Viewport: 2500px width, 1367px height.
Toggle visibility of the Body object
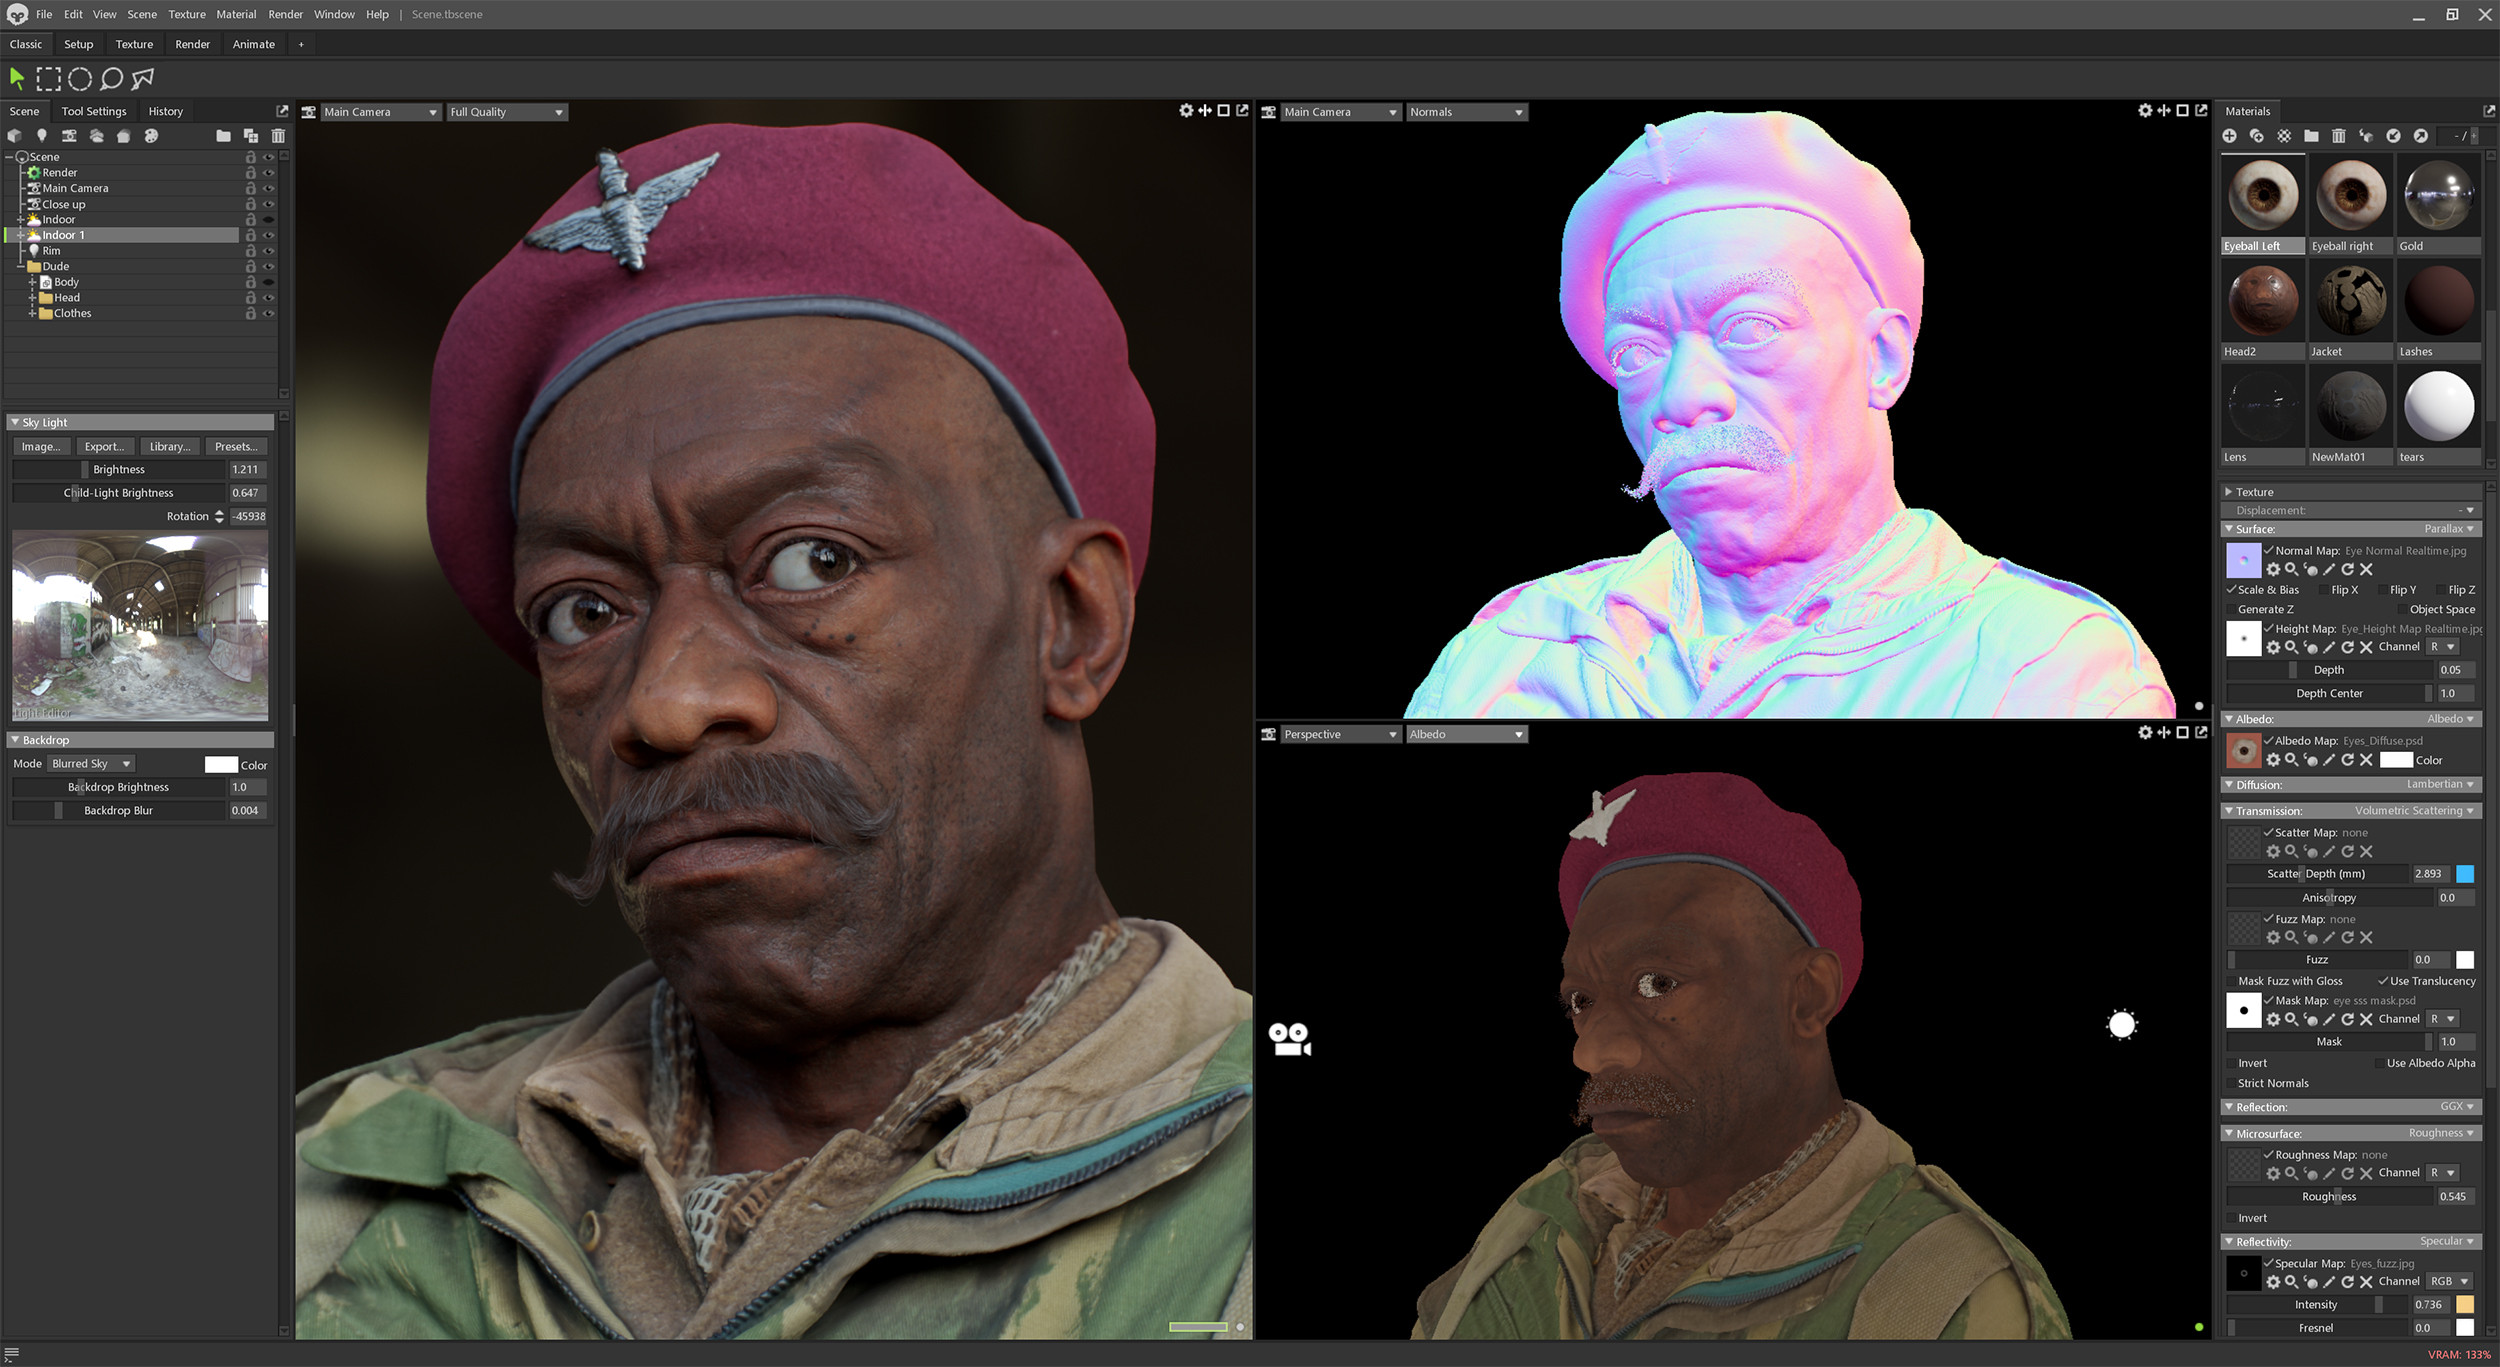pyautogui.click(x=268, y=282)
